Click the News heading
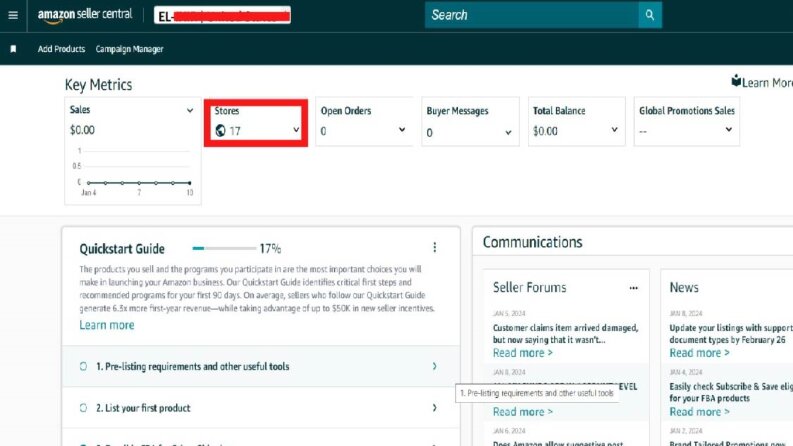Image resolution: width=793 pixels, height=446 pixels. coord(684,287)
